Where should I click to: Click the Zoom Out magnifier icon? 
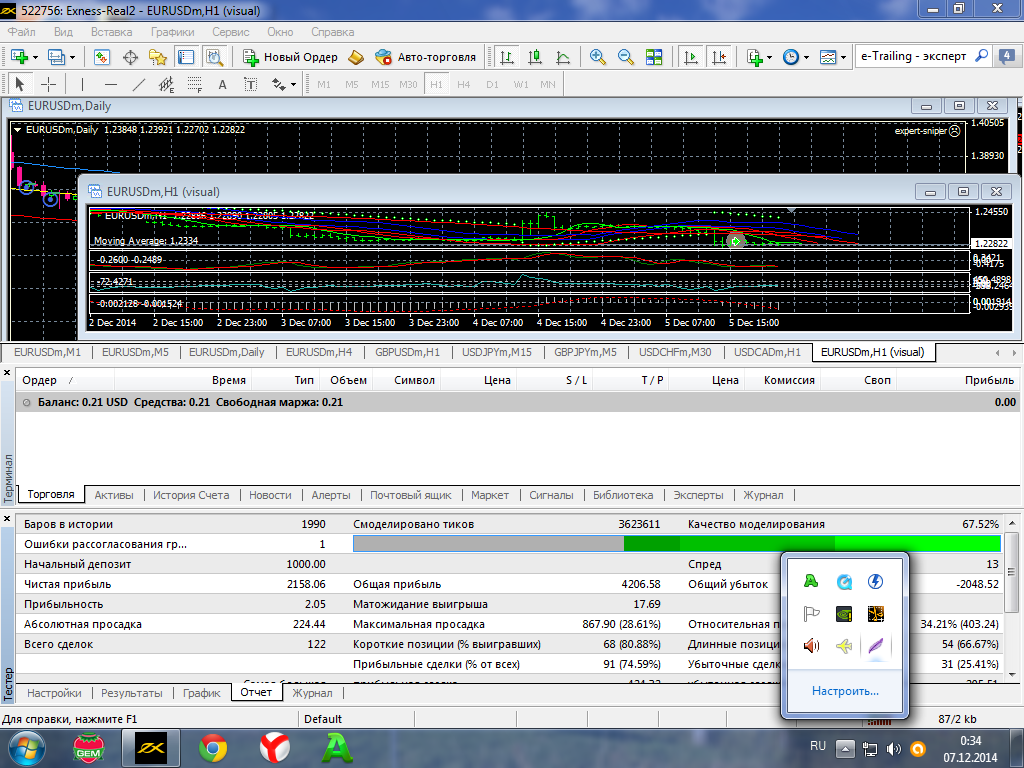(626, 57)
